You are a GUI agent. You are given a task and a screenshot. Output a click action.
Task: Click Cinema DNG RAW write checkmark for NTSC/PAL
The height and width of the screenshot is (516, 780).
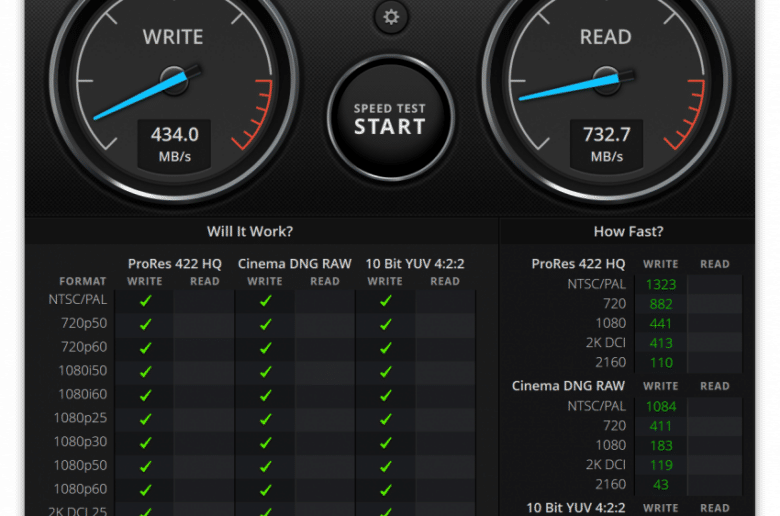[265, 301]
